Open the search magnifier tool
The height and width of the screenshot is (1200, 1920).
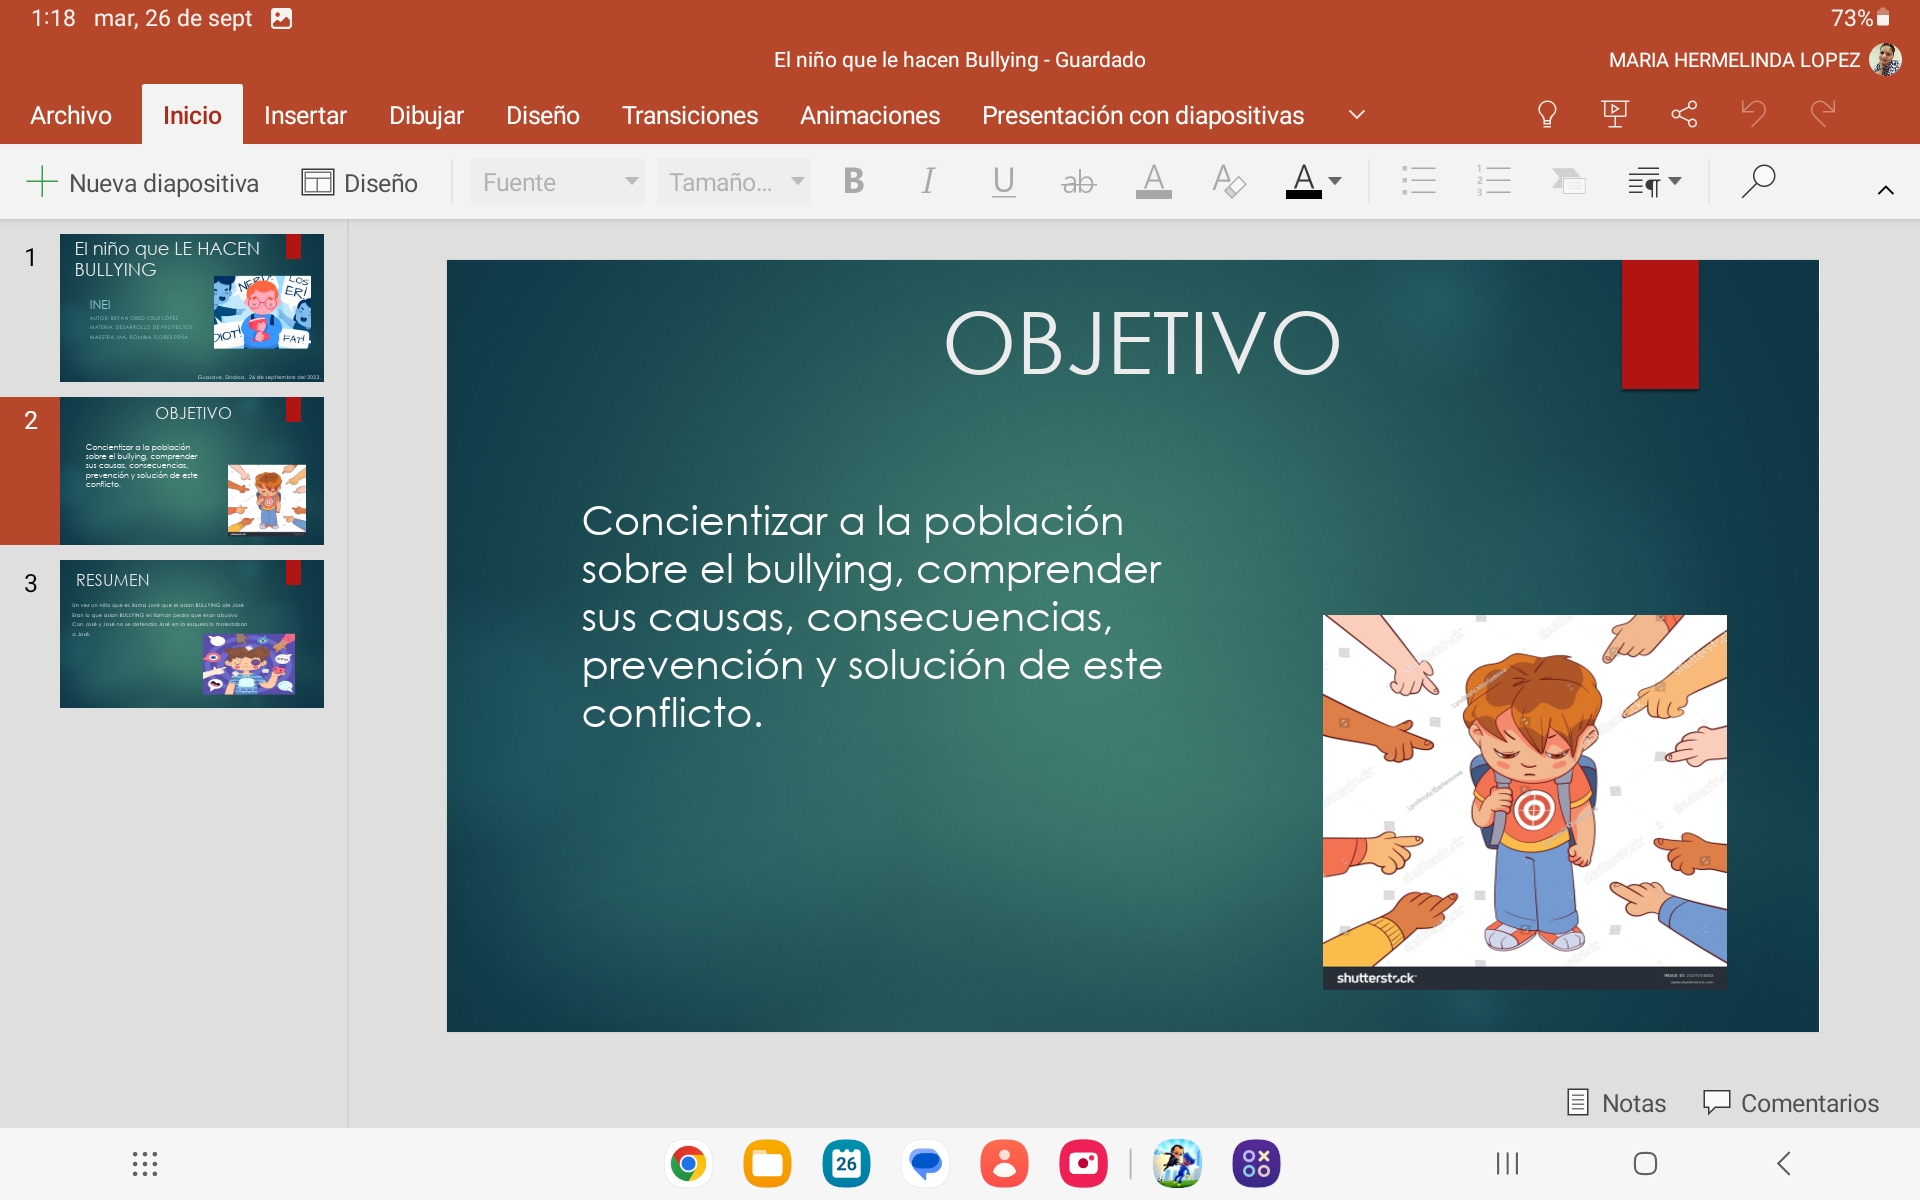pos(1757,181)
